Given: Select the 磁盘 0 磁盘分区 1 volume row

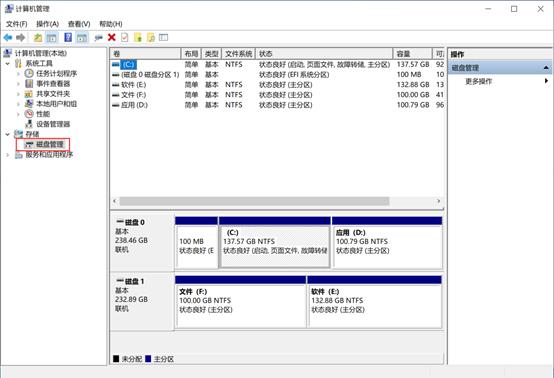Looking at the screenshot, I should tap(277, 75).
